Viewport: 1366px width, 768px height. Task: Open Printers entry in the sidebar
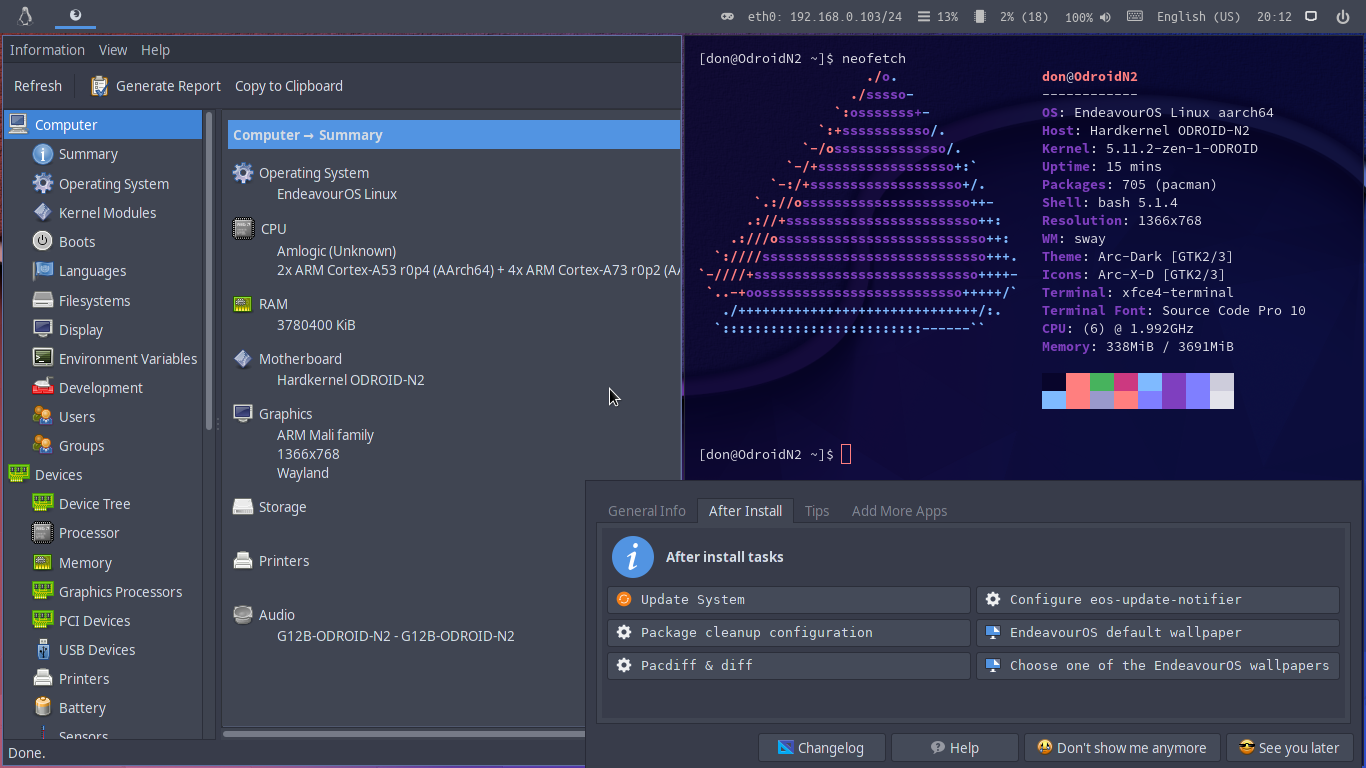(x=84, y=678)
